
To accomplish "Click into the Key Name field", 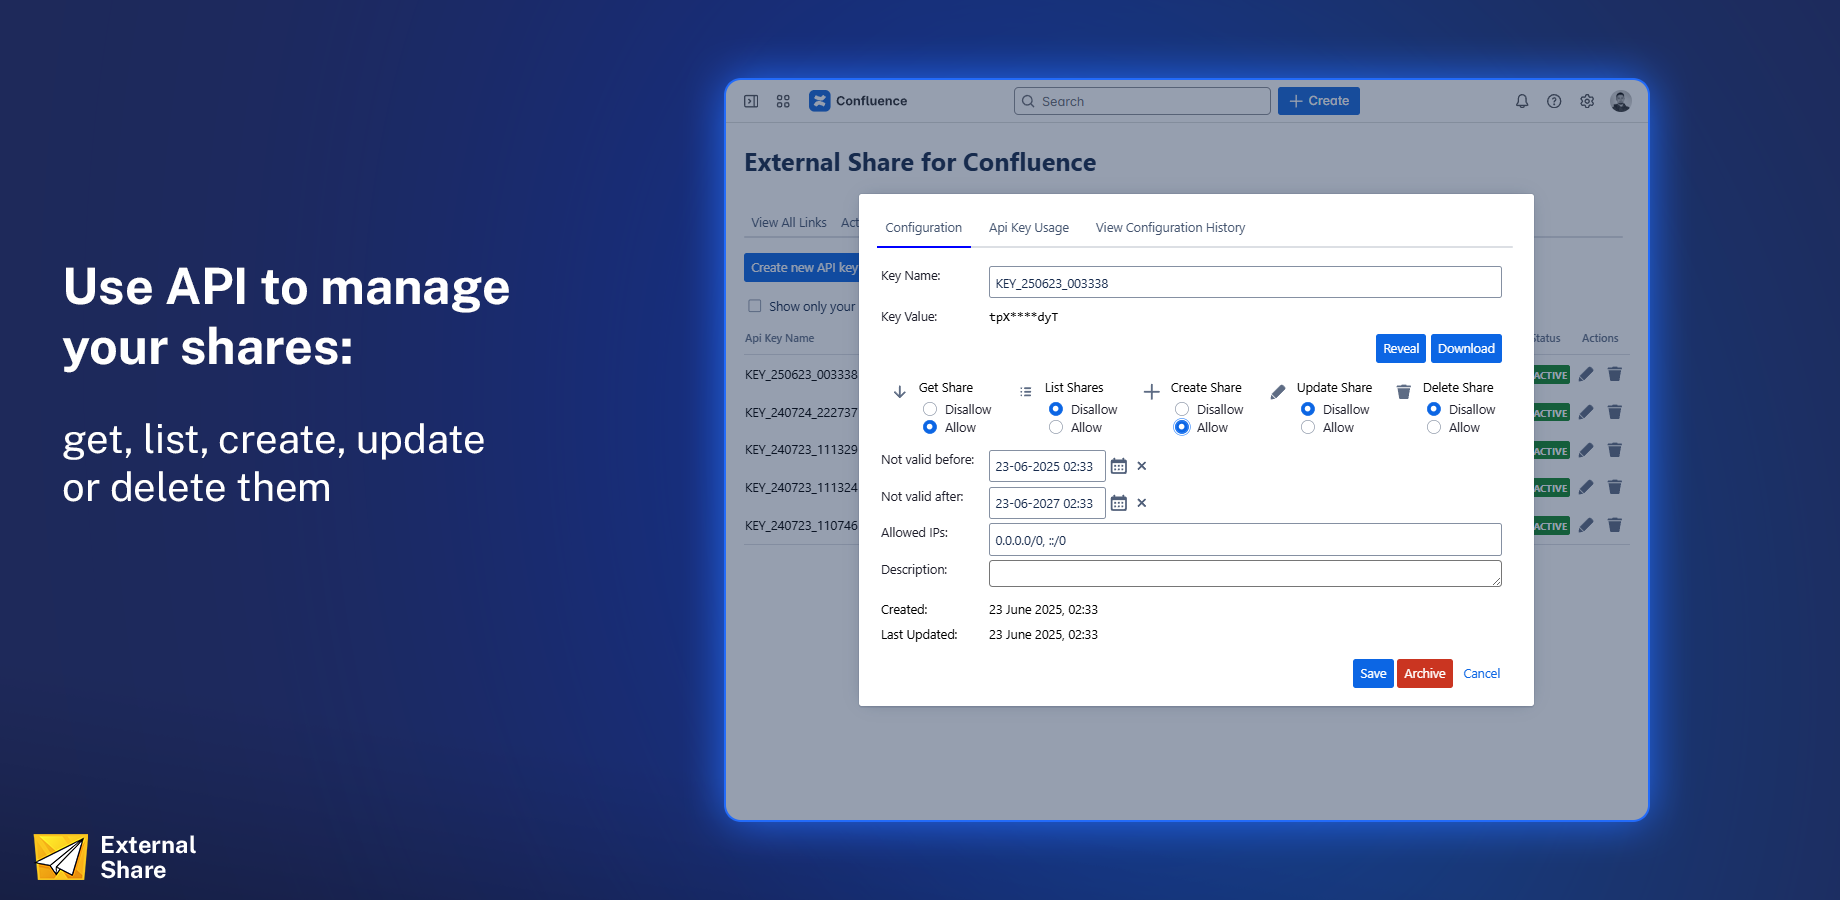I will pyautogui.click(x=1245, y=282).
